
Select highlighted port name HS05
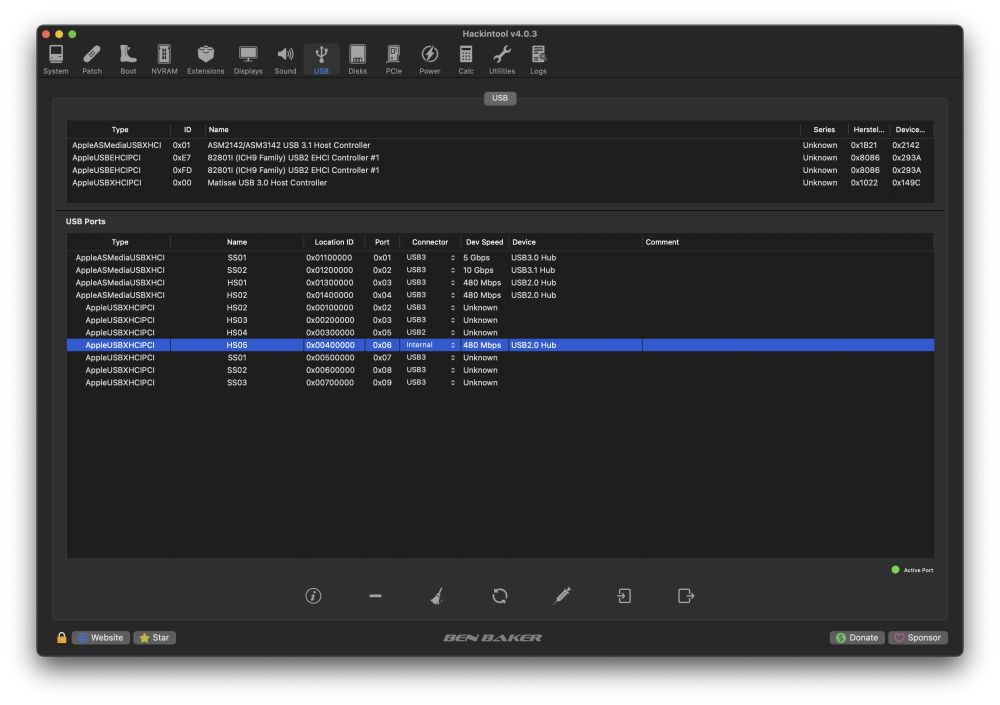coord(237,345)
